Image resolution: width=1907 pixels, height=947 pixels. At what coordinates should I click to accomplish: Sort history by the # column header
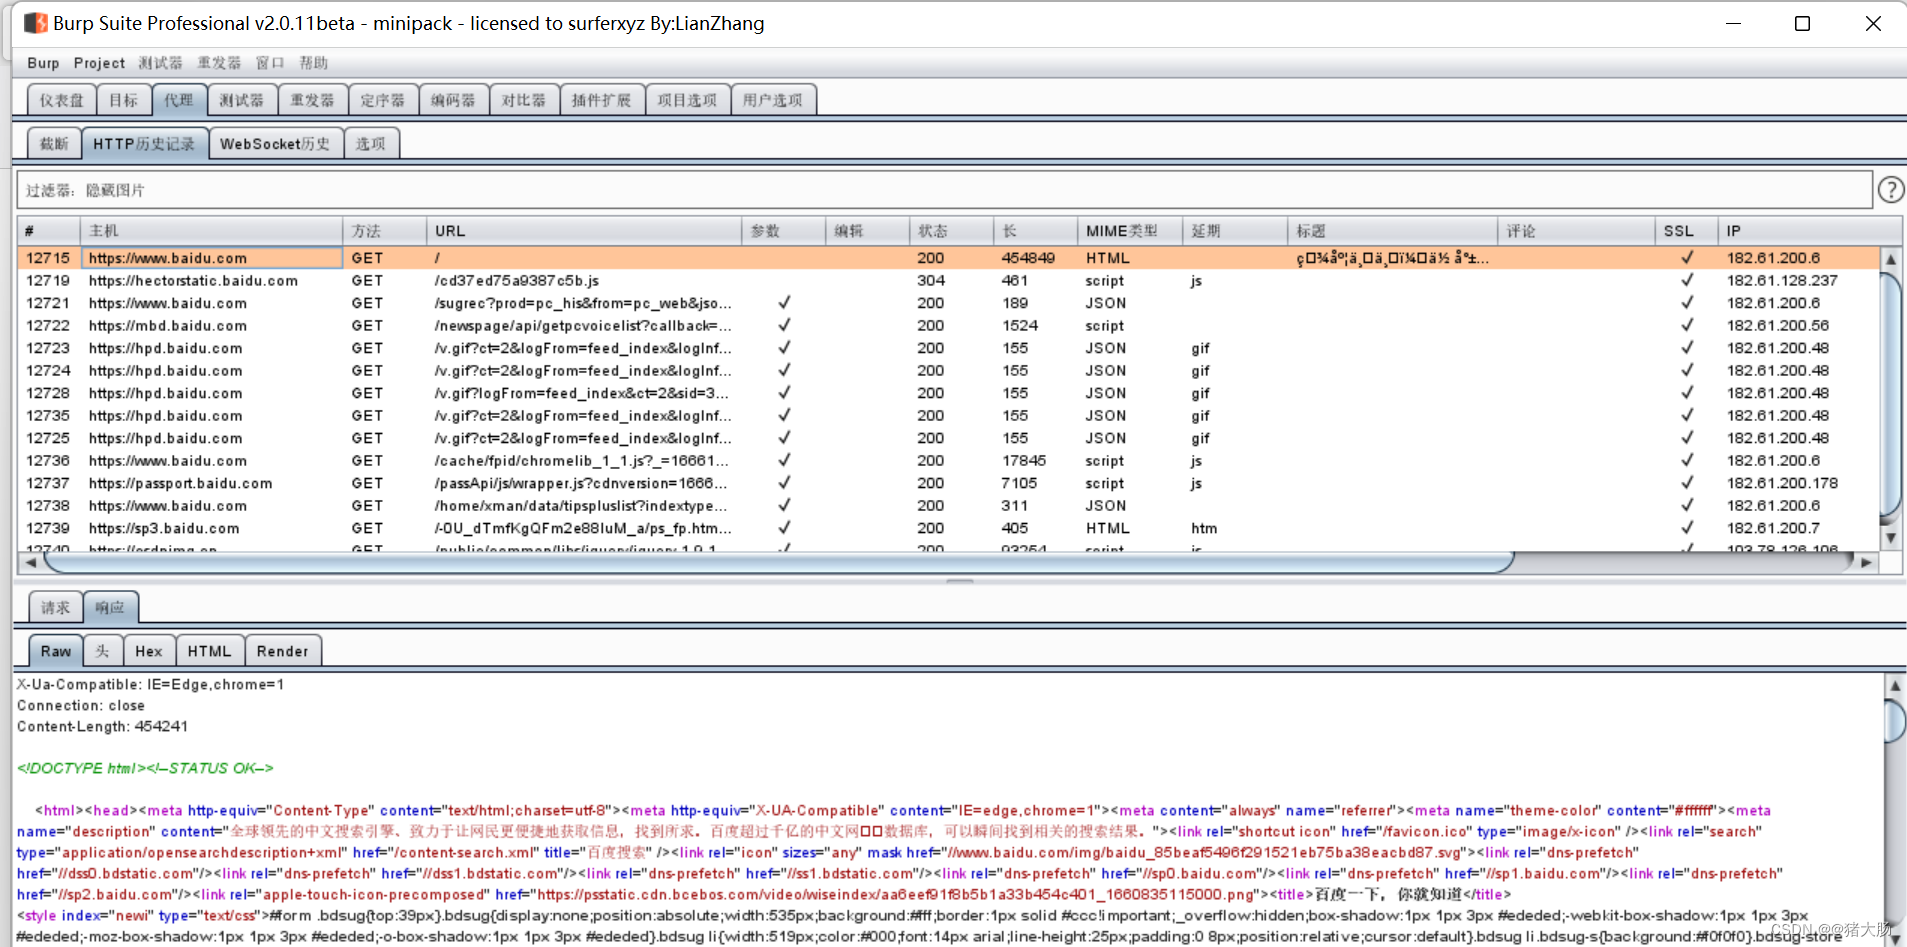point(48,231)
